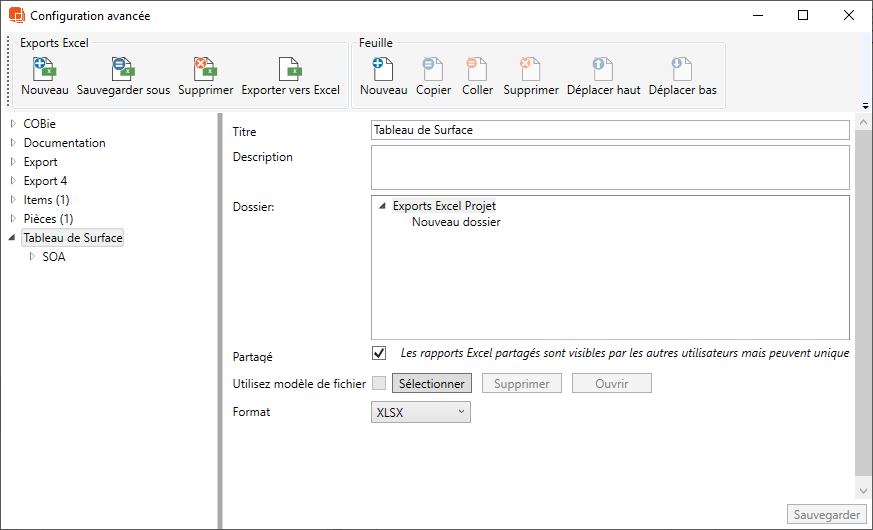The height and width of the screenshot is (530, 873).
Task: Click the Déplacer bas icon
Action: coord(682,70)
